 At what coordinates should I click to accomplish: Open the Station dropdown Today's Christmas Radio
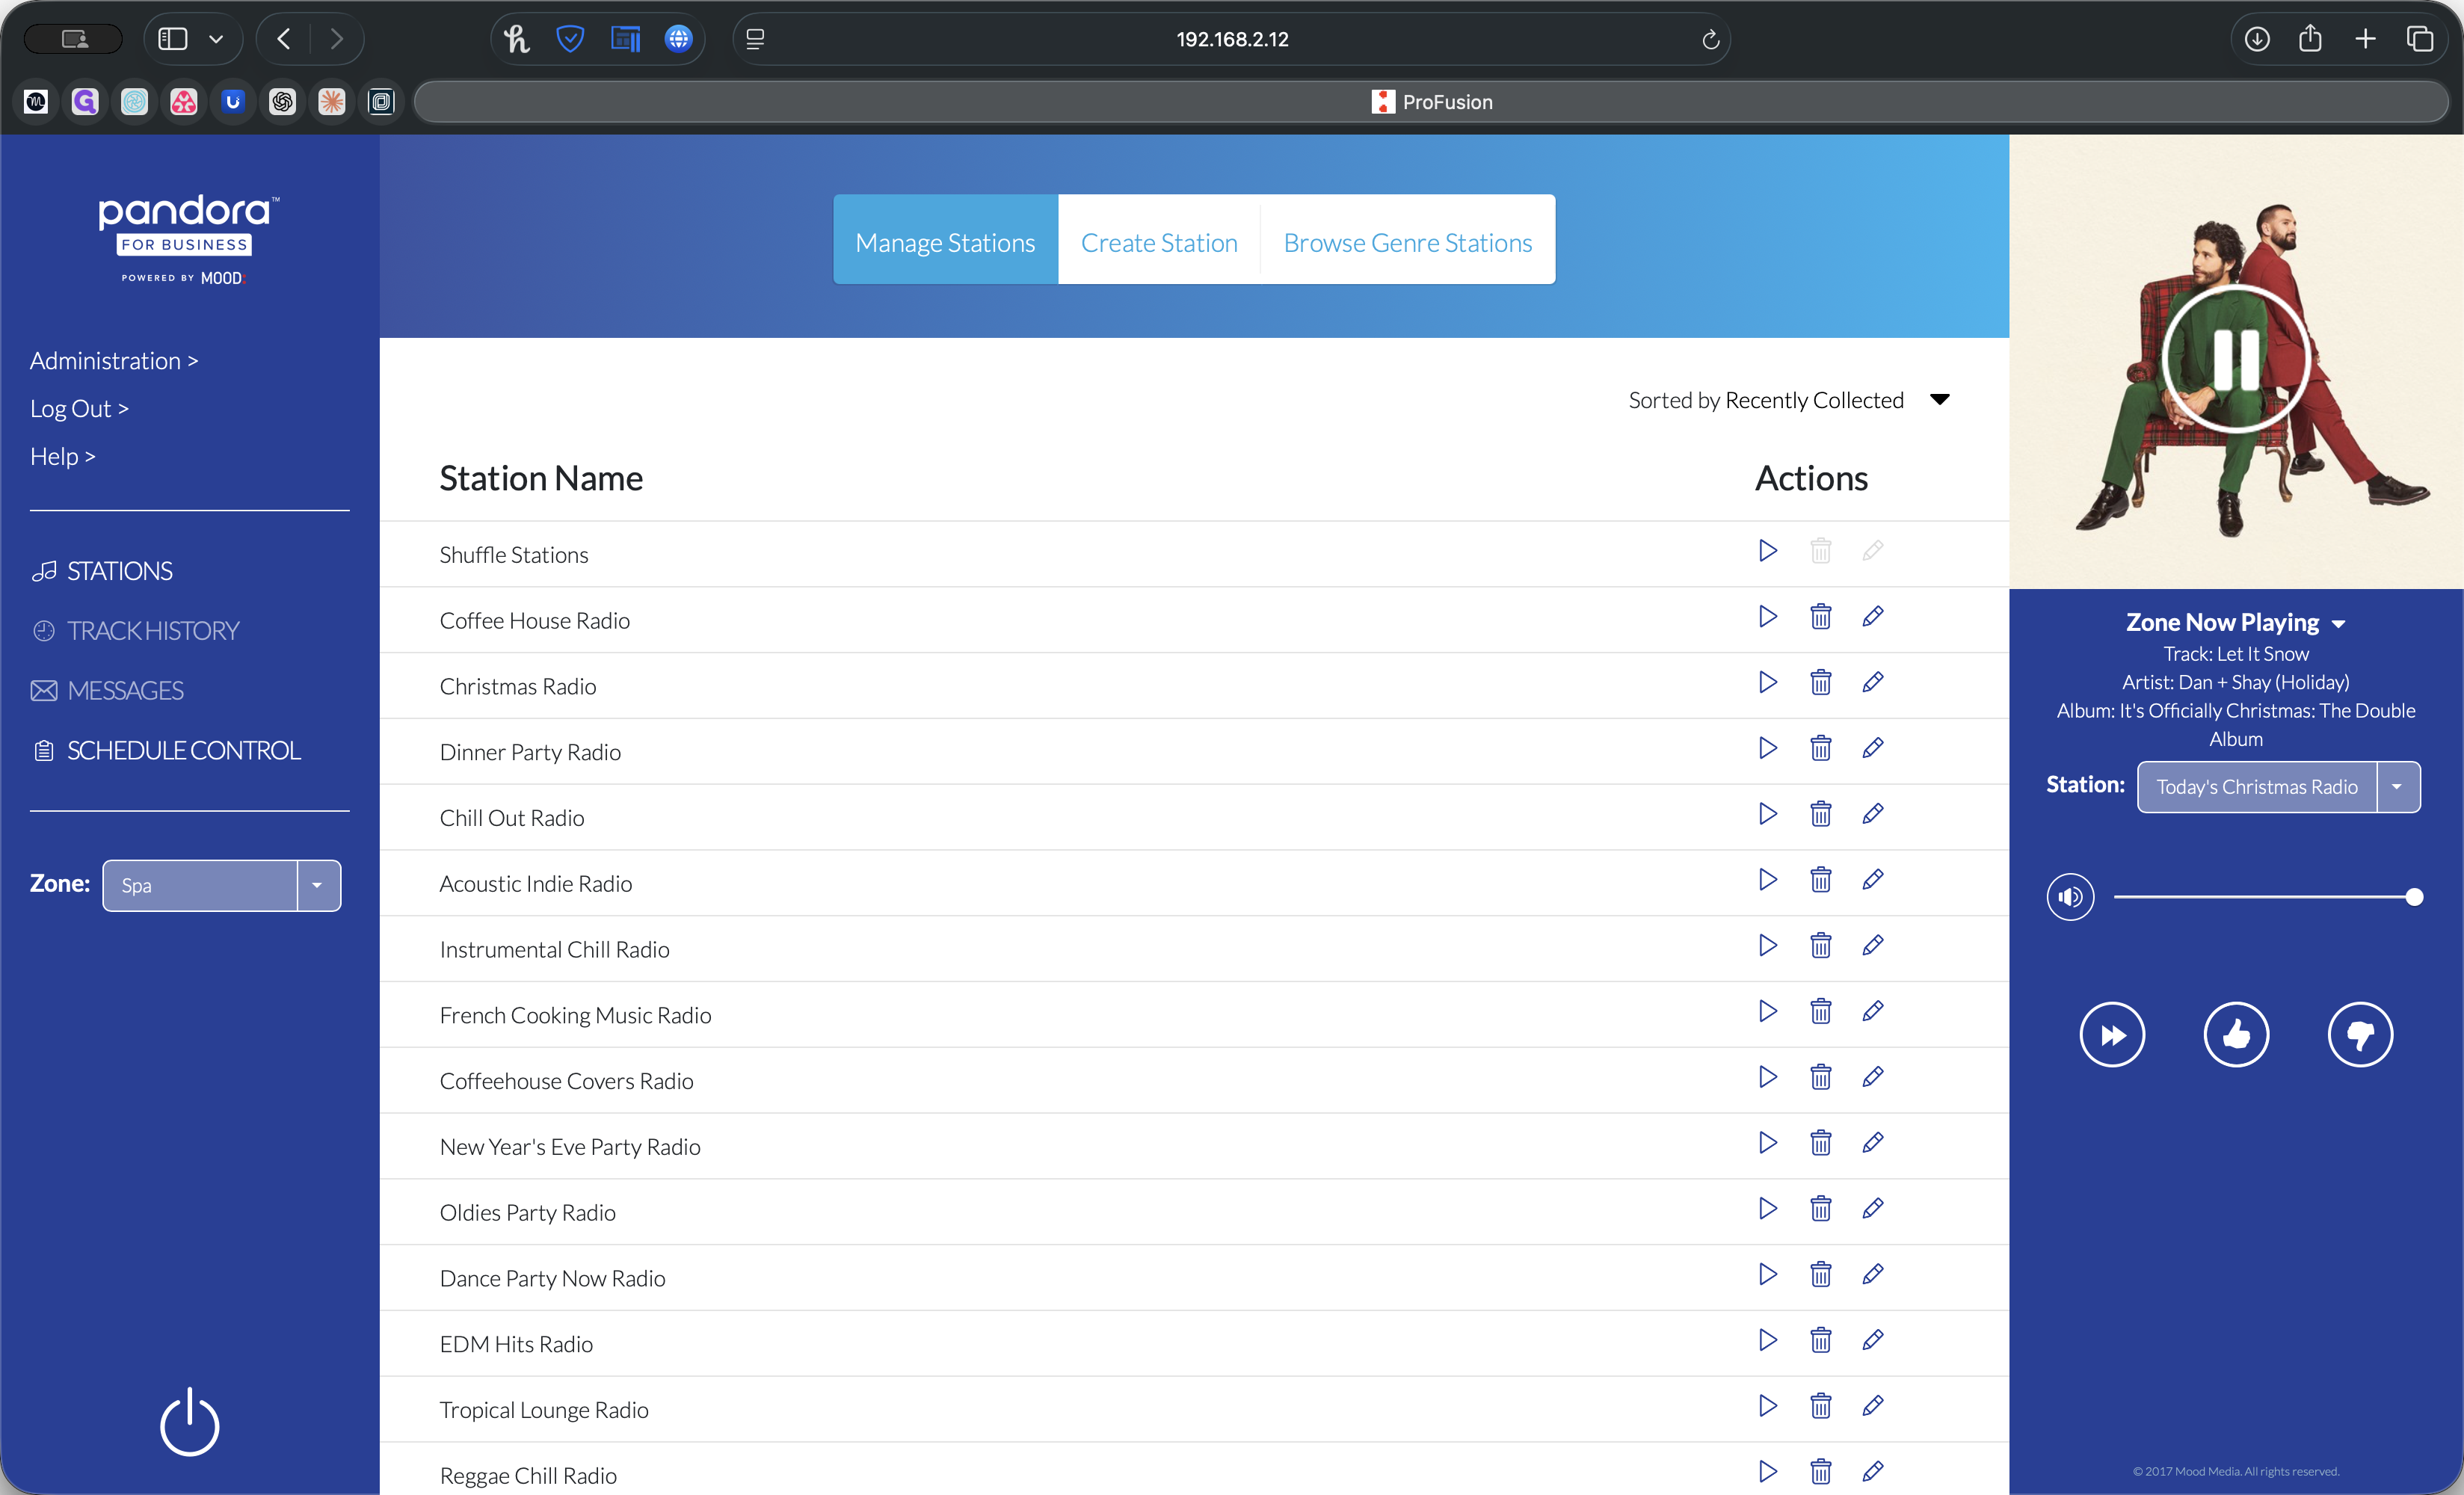2278,787
